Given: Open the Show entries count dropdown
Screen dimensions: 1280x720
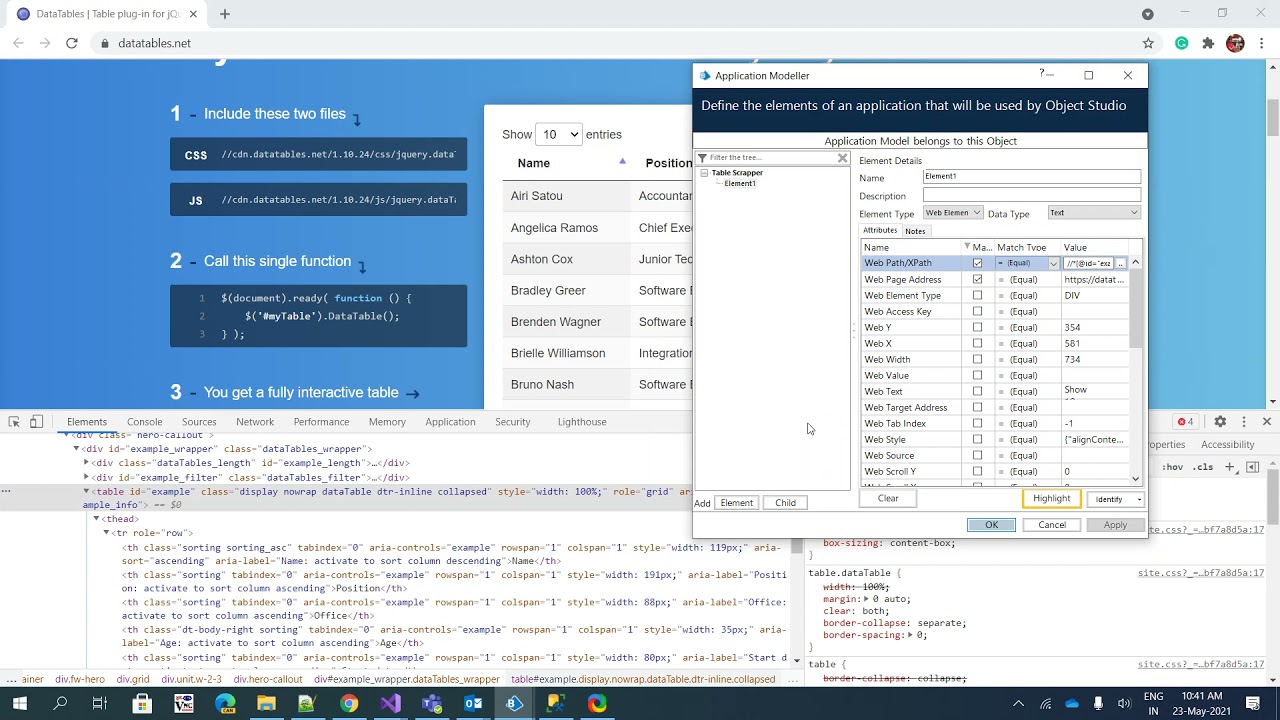Looking at the screenshot, I should [559, 134].
